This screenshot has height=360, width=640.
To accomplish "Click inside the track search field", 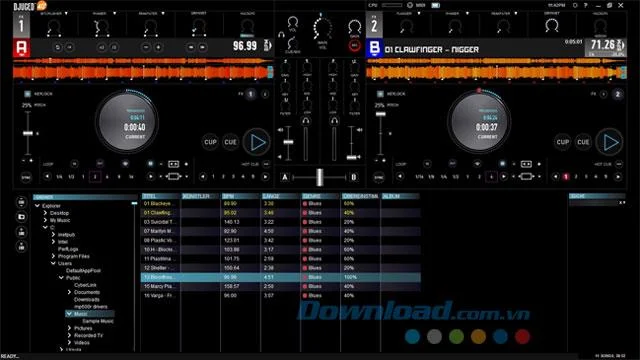I will 594,203.
